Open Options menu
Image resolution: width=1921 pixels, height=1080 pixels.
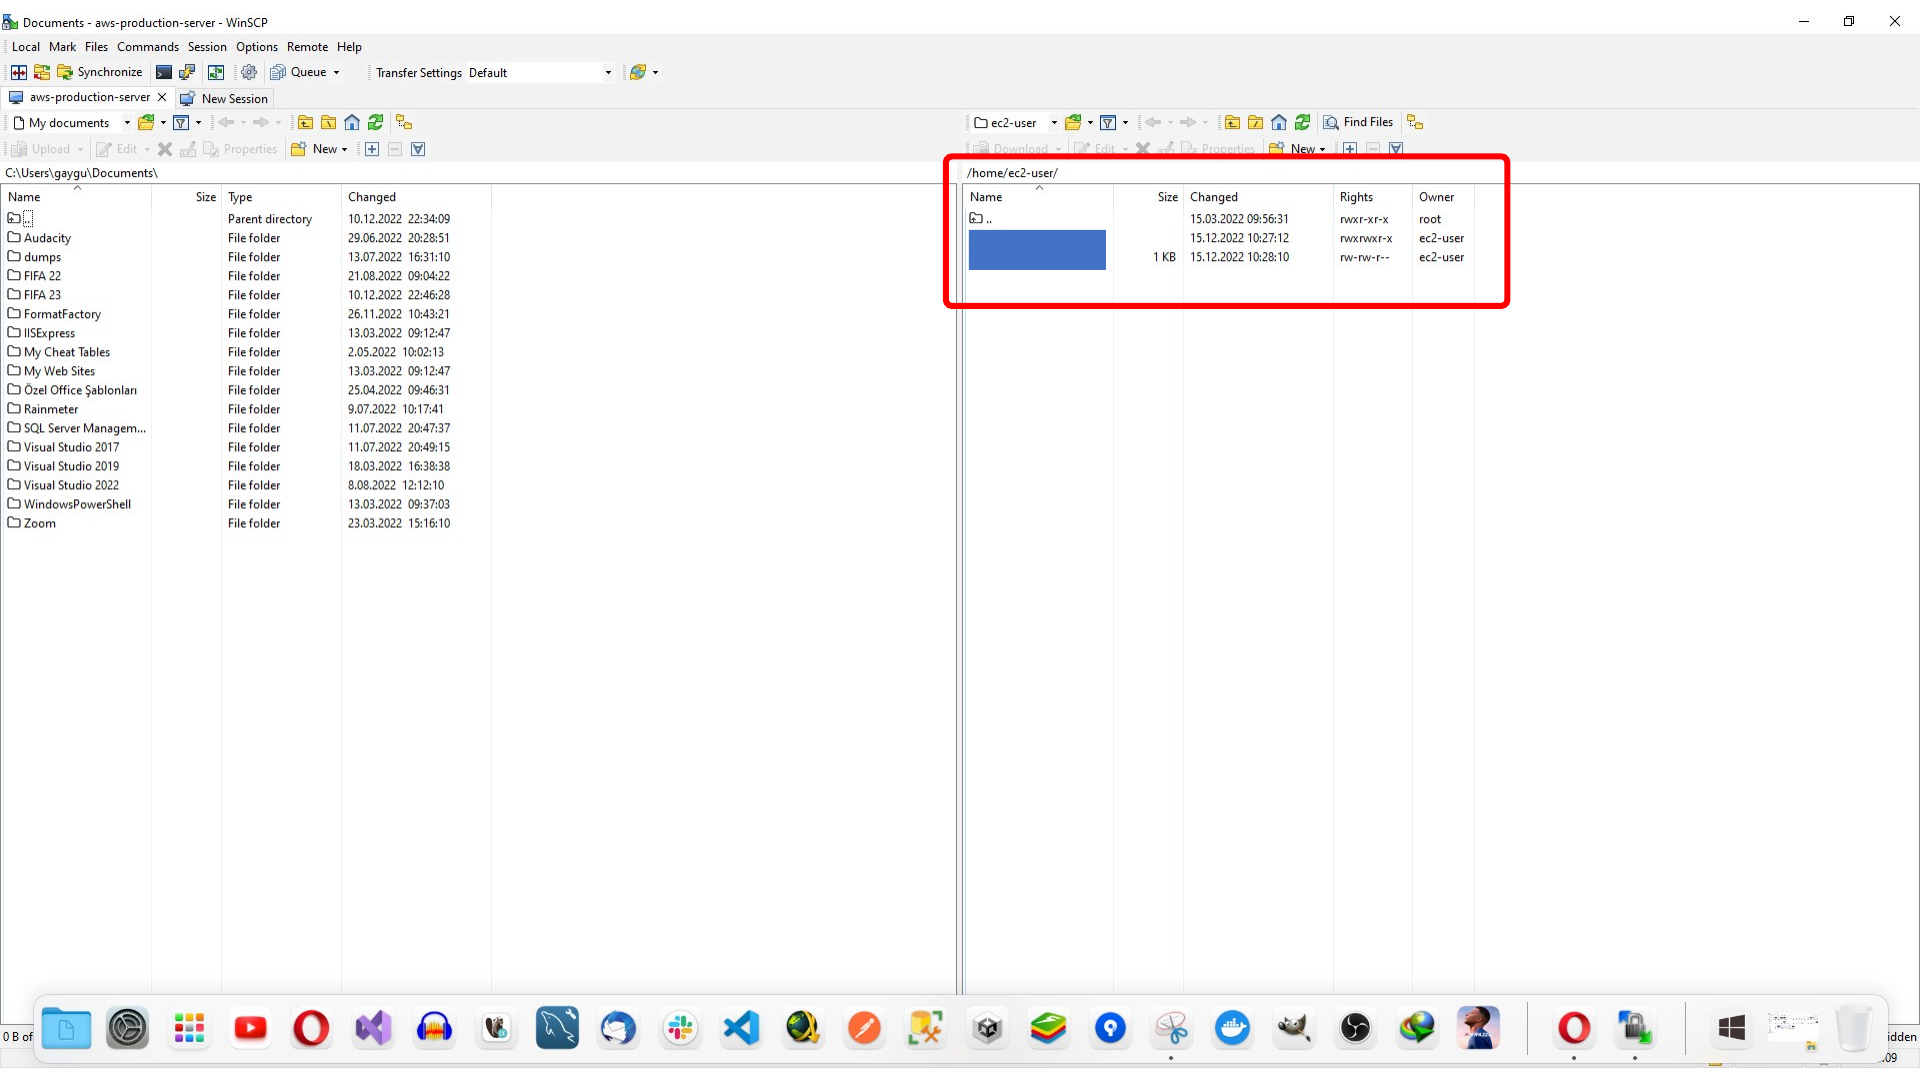tap(257, 47)
